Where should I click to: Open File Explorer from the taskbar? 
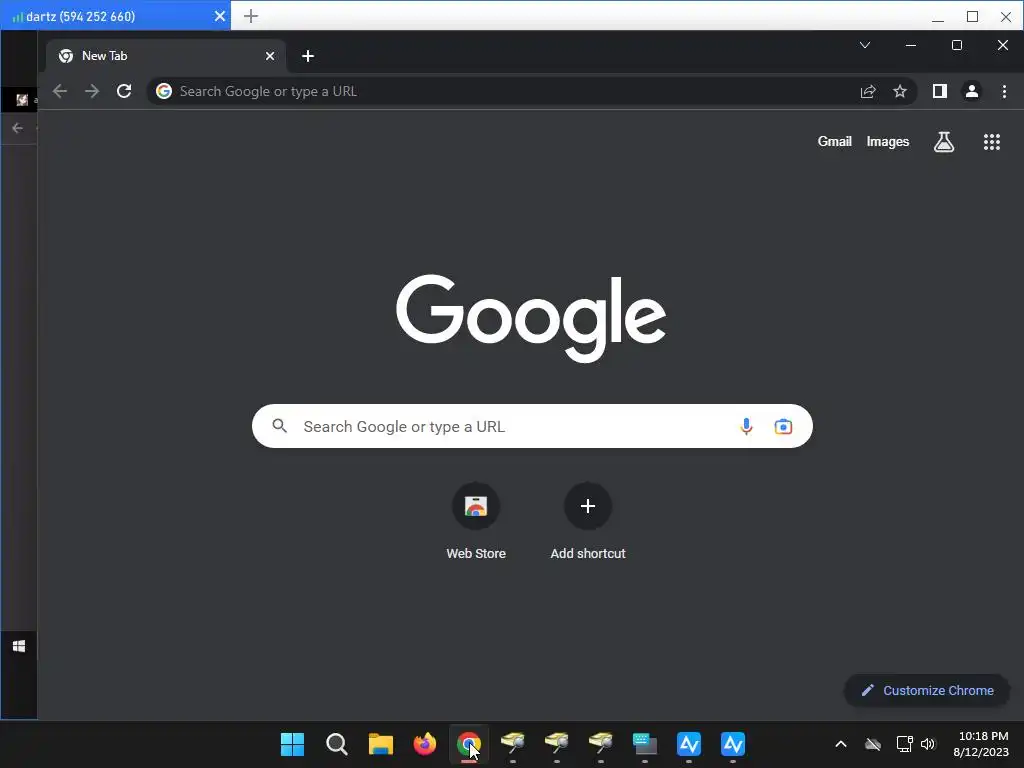pyautogui.click(x=381, y=744)
